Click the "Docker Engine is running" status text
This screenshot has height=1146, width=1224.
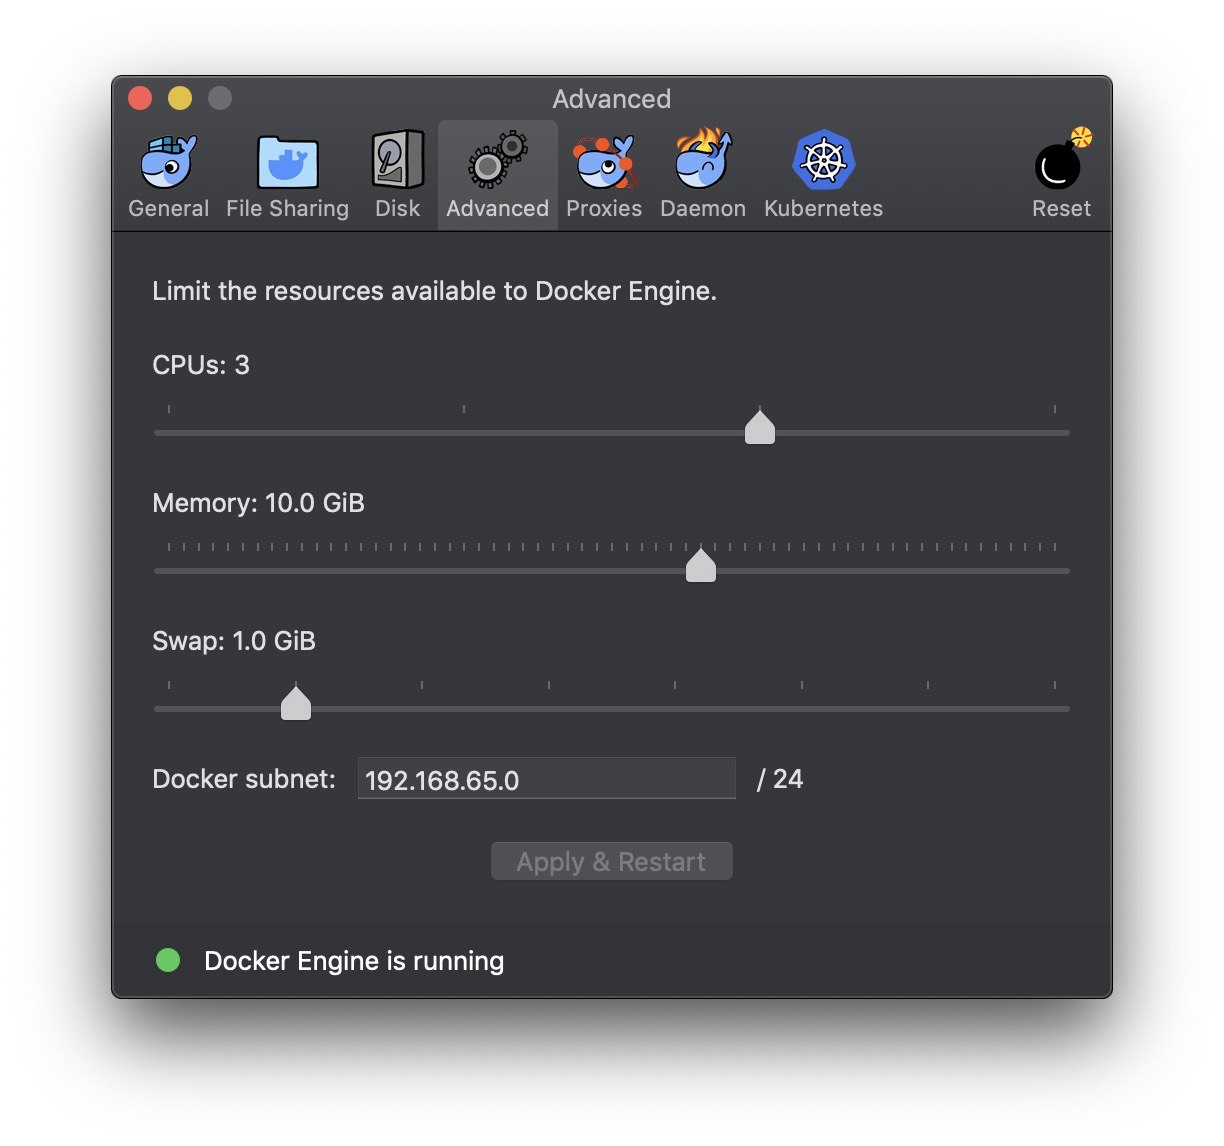click(x=354, y=961)
